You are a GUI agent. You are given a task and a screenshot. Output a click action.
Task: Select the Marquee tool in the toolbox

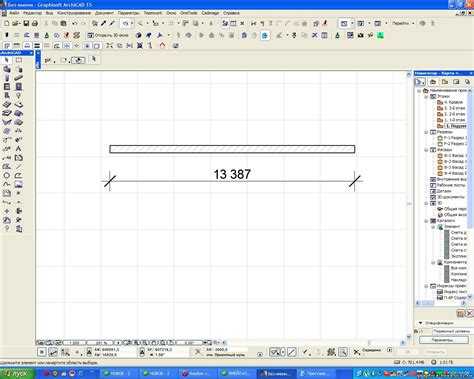click(x=19, y=60)
